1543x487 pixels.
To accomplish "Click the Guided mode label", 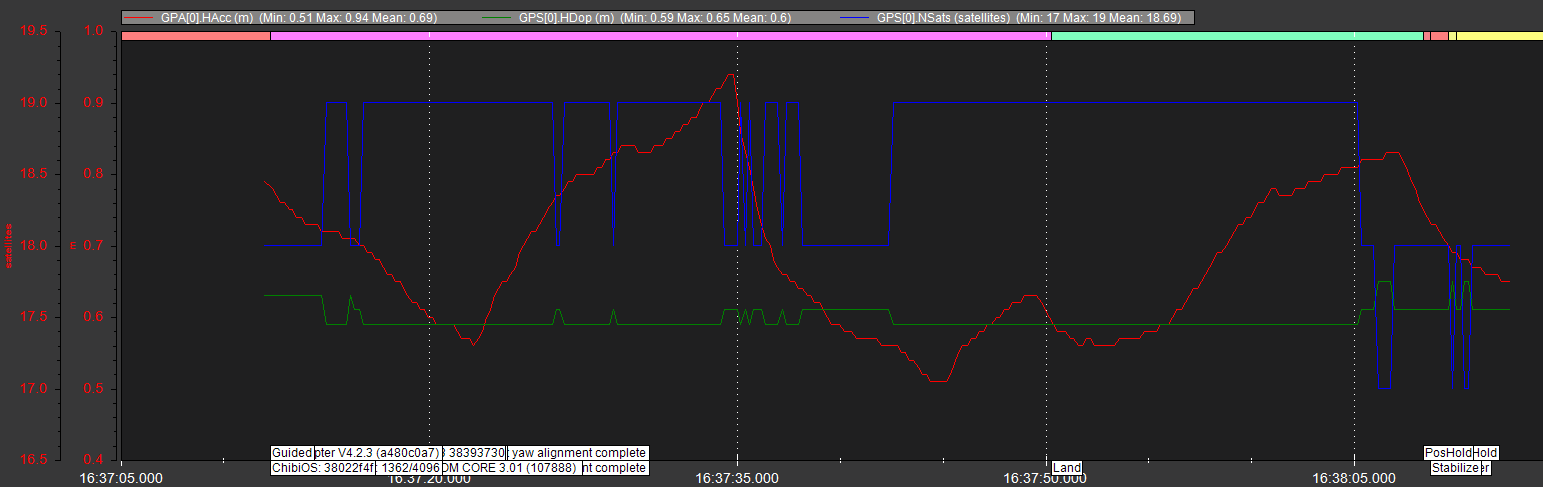I will click(292, 453).
